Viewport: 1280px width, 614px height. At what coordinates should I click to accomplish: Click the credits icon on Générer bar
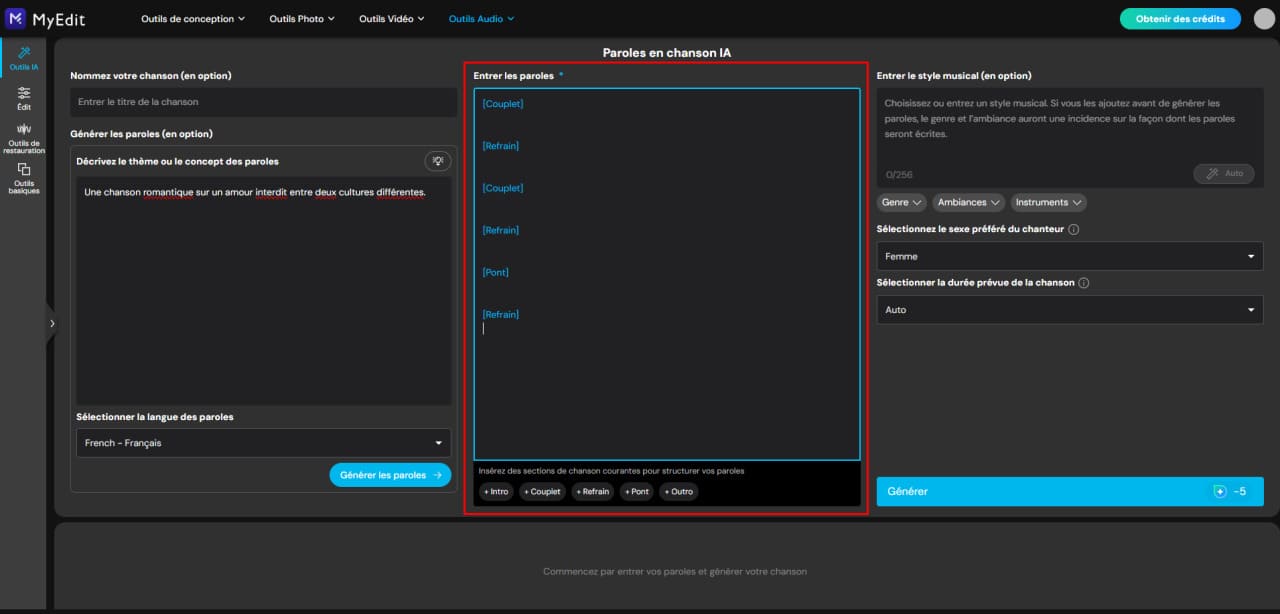[x=1219, y=491]
